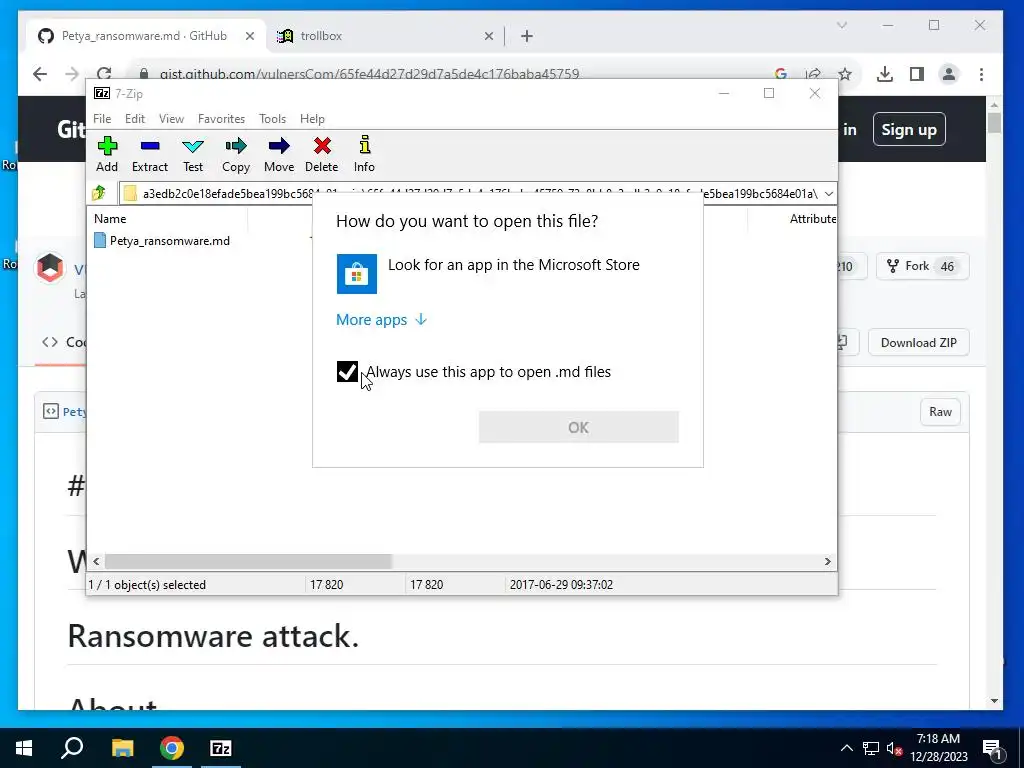Click scroll right arrow in 7-Zip
The width and height of the screenshot is (1024, 768).
tap(827, 561)
